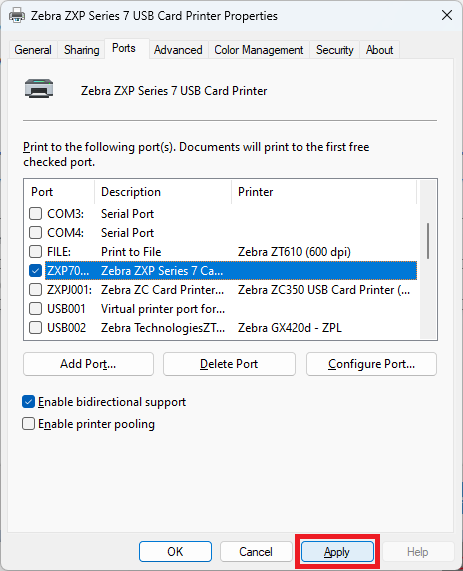Viewport: 463px width, 571px height.
Task: Check the ZXPJ001: port checkbox
Action: (35, 290)
